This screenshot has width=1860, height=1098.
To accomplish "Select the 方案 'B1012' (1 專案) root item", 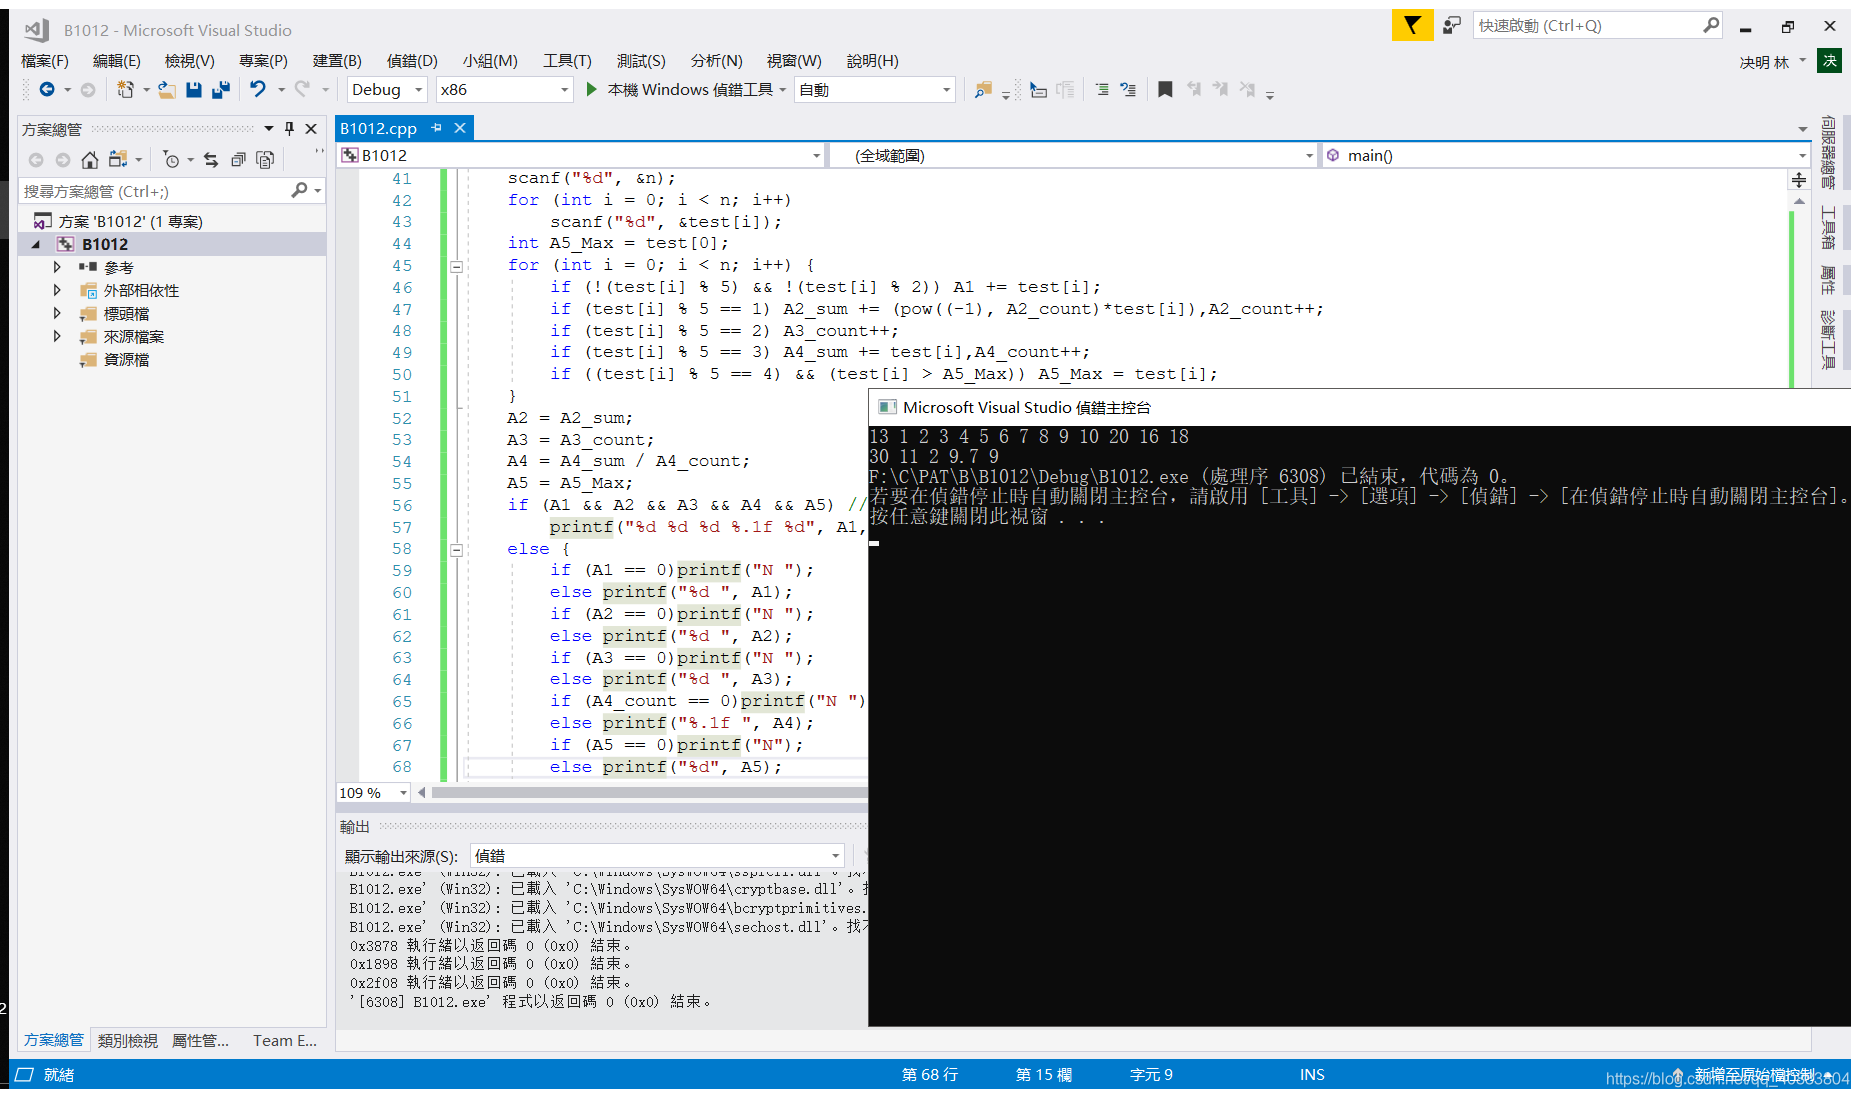I will pyautogui.click(x=130, y=221).
